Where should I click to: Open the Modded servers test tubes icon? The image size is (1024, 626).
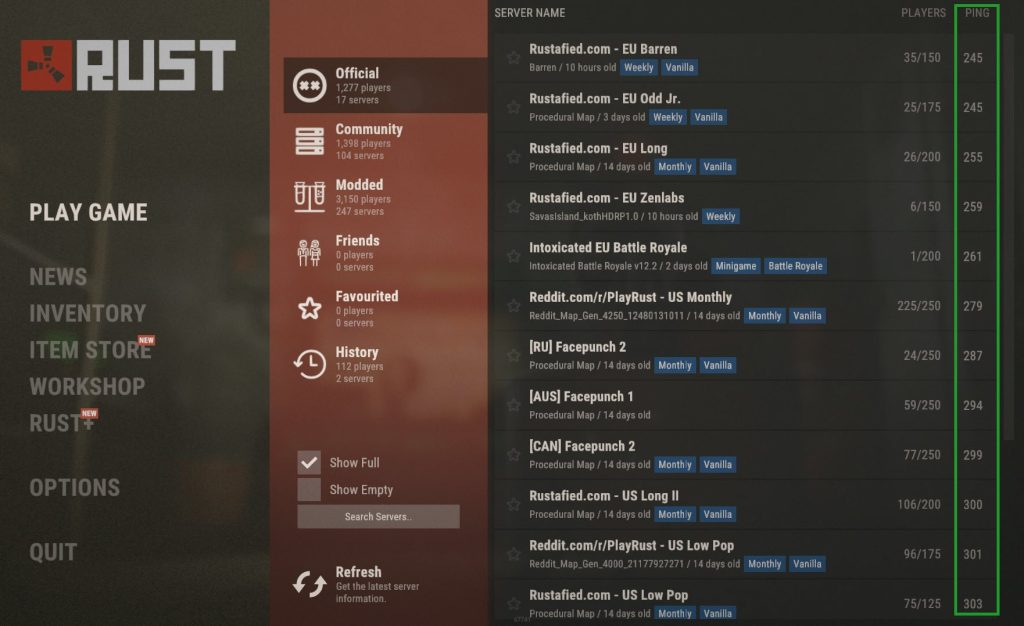310,196
